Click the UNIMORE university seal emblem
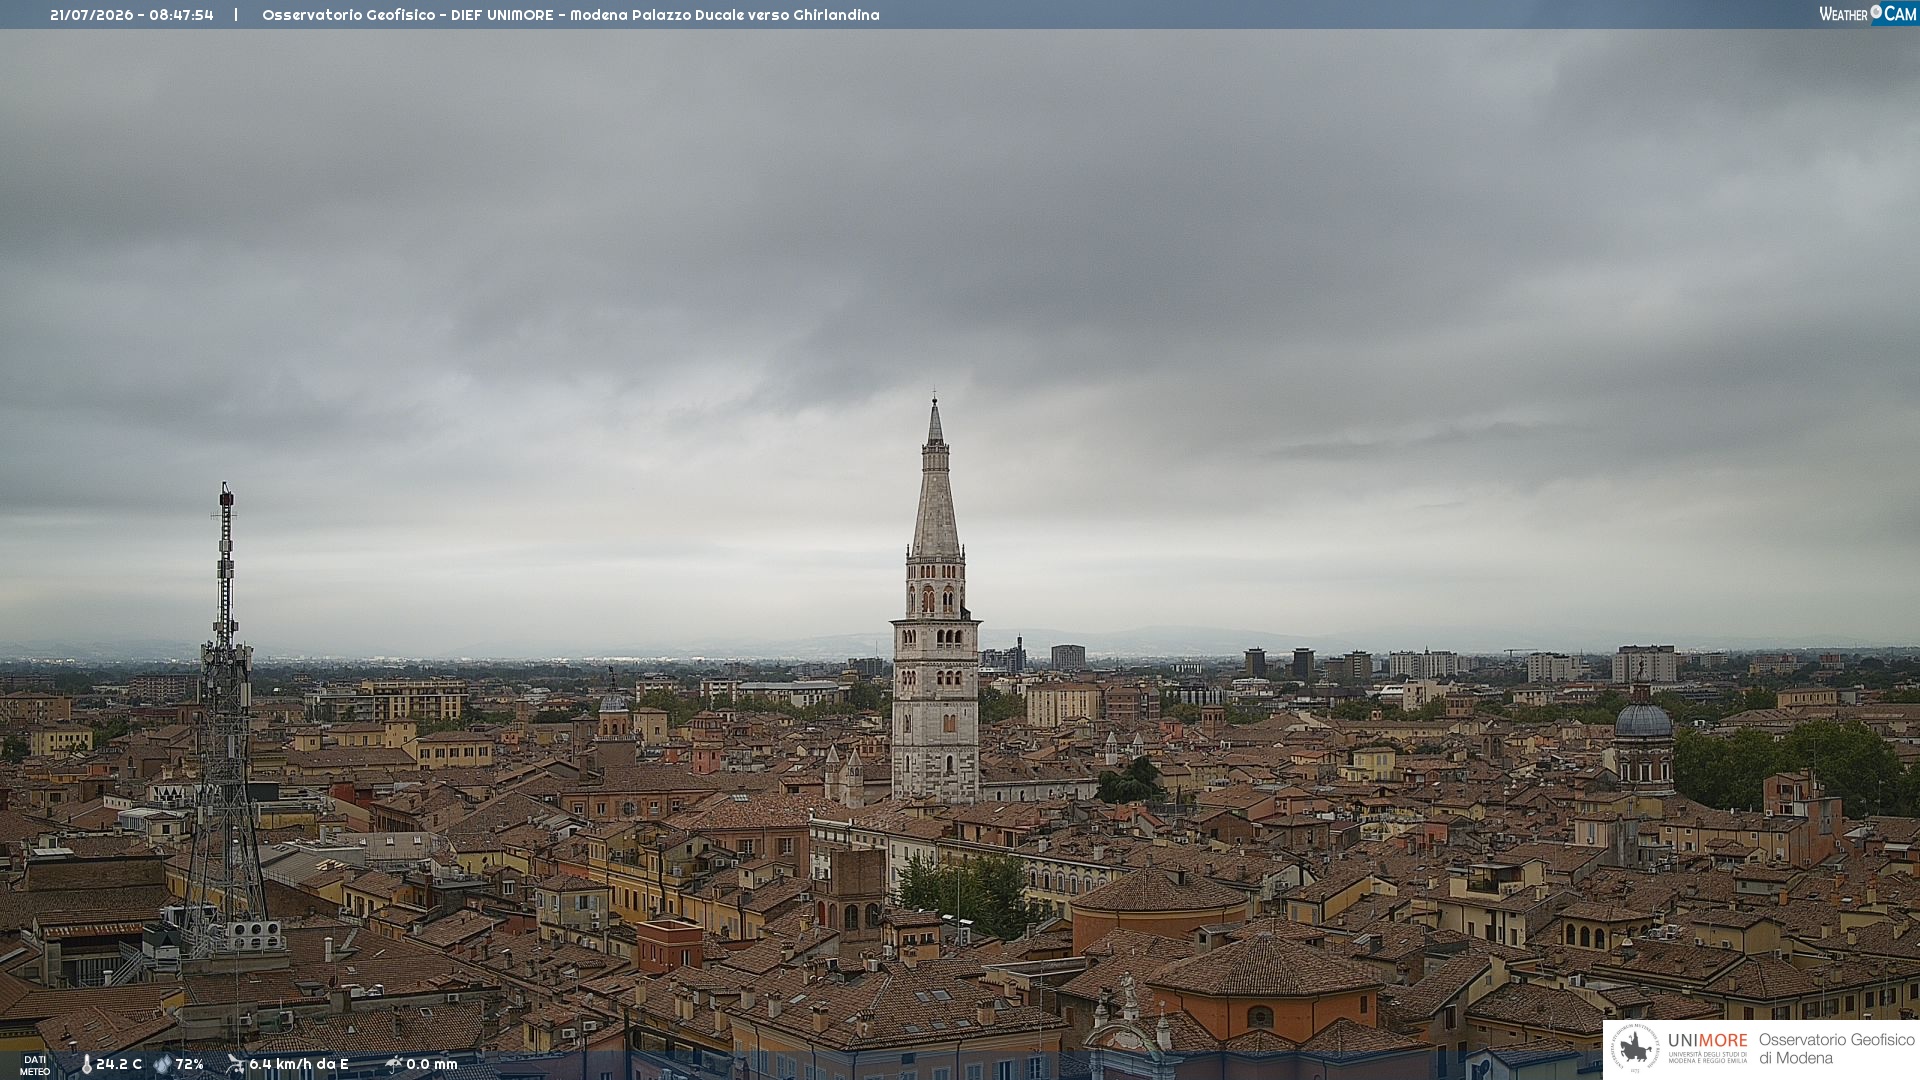Viewport: 1920px width, 1080px height. [1635, 1048]
